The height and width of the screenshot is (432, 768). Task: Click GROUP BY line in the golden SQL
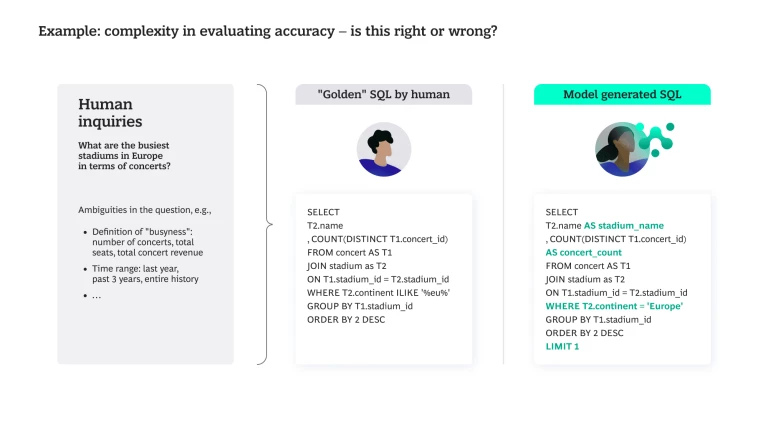pyautogui.click(x=360, y=306)
